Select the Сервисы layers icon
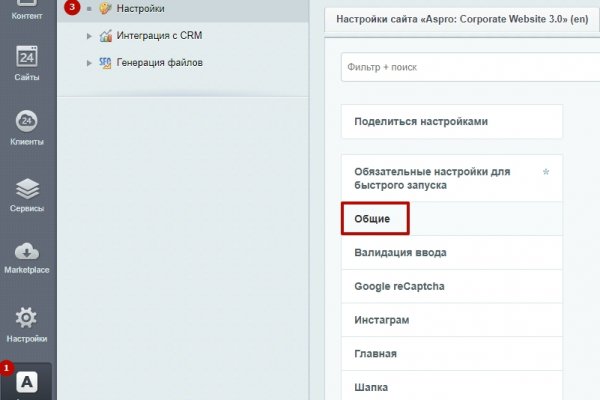Image resolution: width=600 pixels, height=400 pixels. click(x=28, y=189)
